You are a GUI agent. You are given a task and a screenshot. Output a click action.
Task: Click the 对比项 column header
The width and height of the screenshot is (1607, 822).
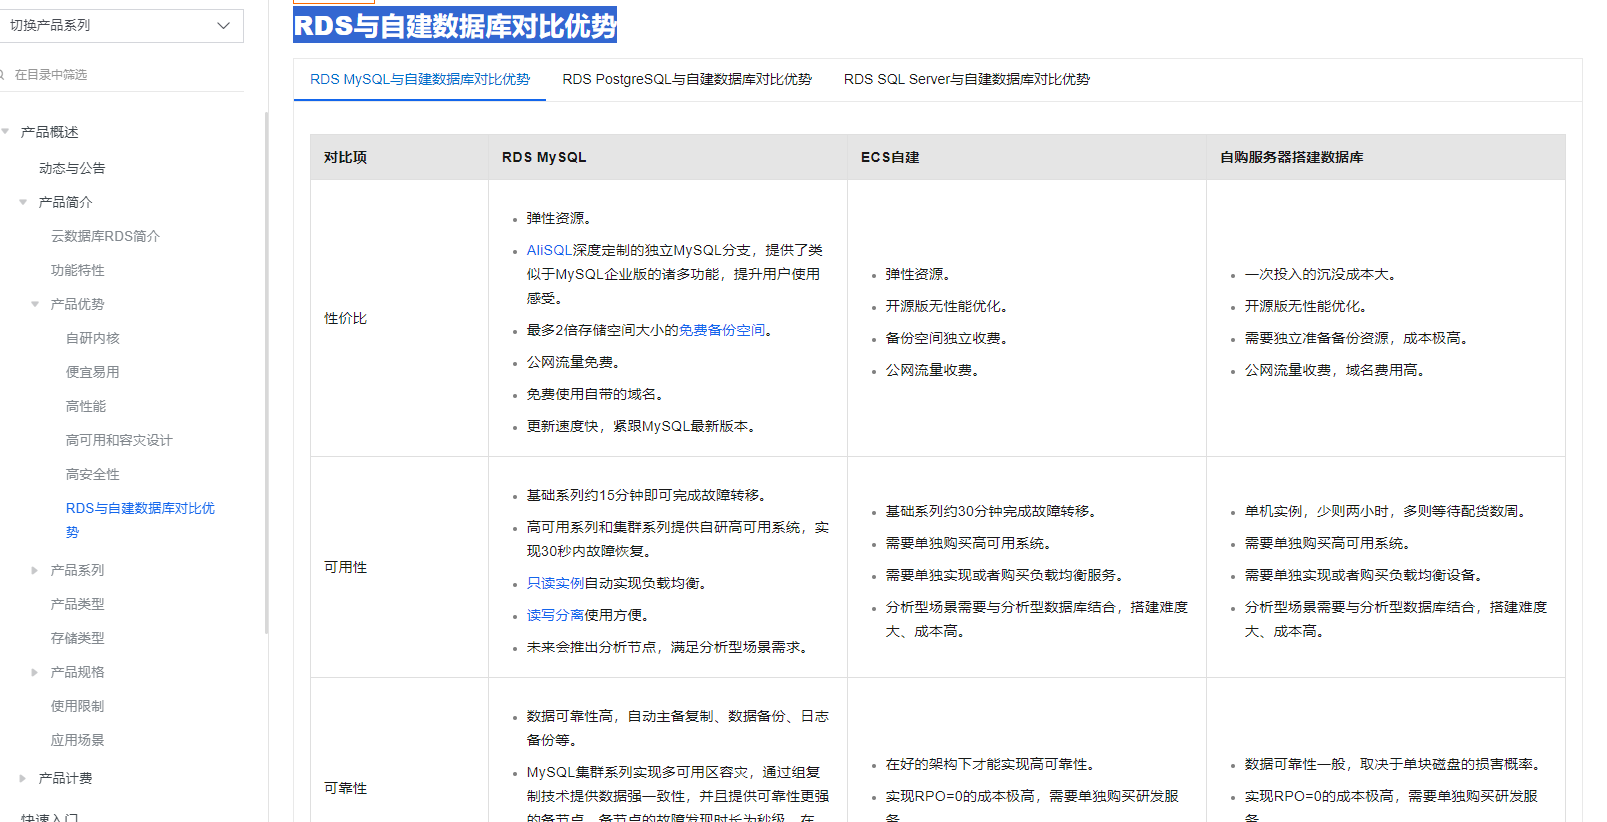[346, 157]
